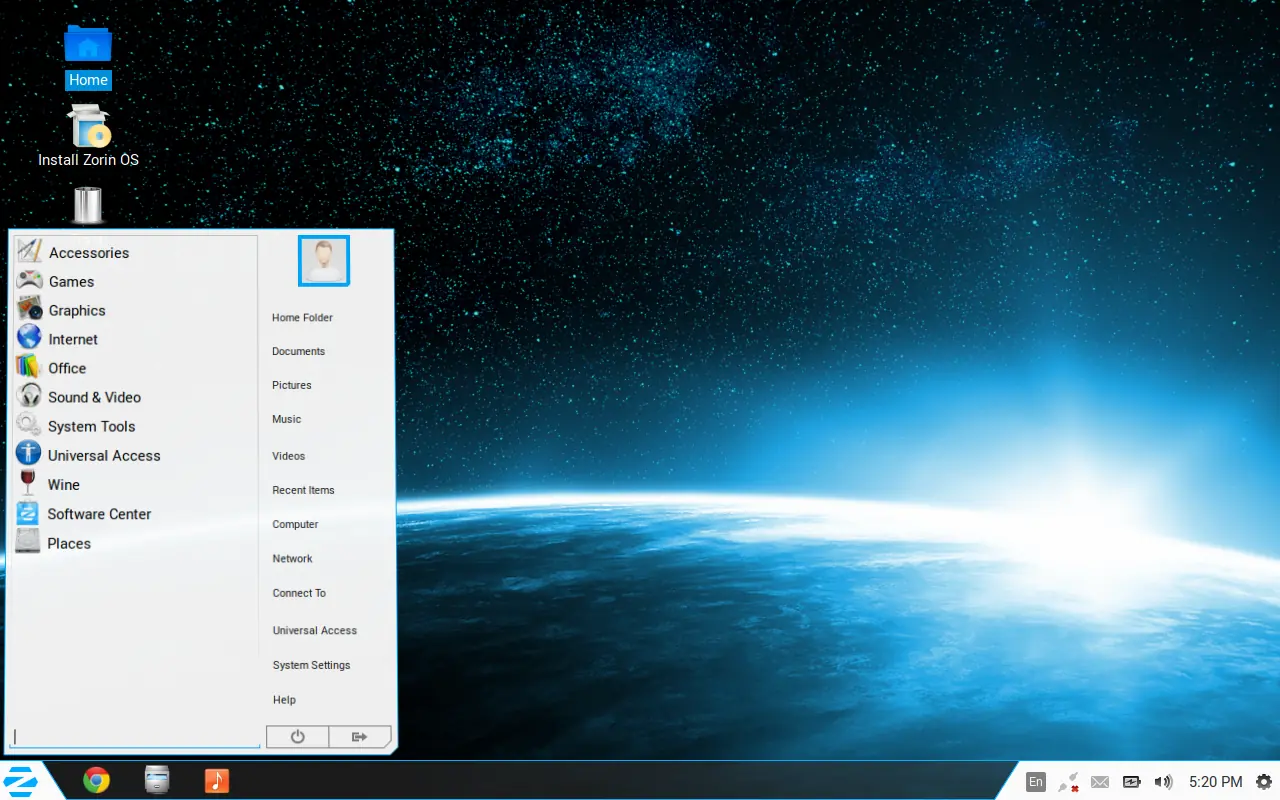The image size is (1280, 800).
Task: Launch Chrome from the taskbar
Action: coord(96,780)
